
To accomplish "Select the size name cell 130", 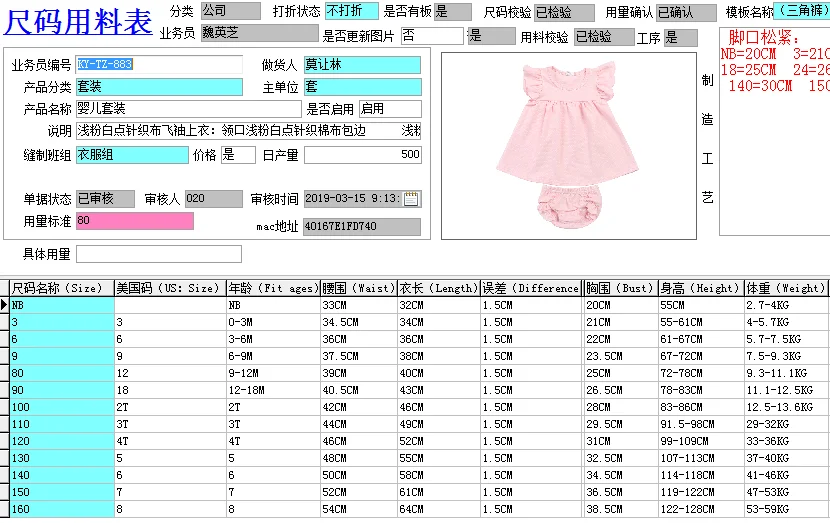I will click(x=62, y=458).
